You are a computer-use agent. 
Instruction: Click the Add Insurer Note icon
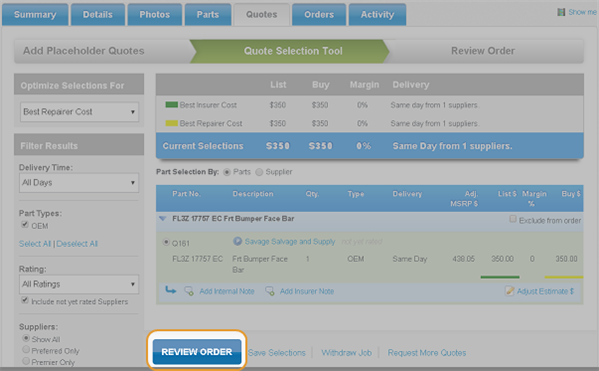click(x=270, y=291)
